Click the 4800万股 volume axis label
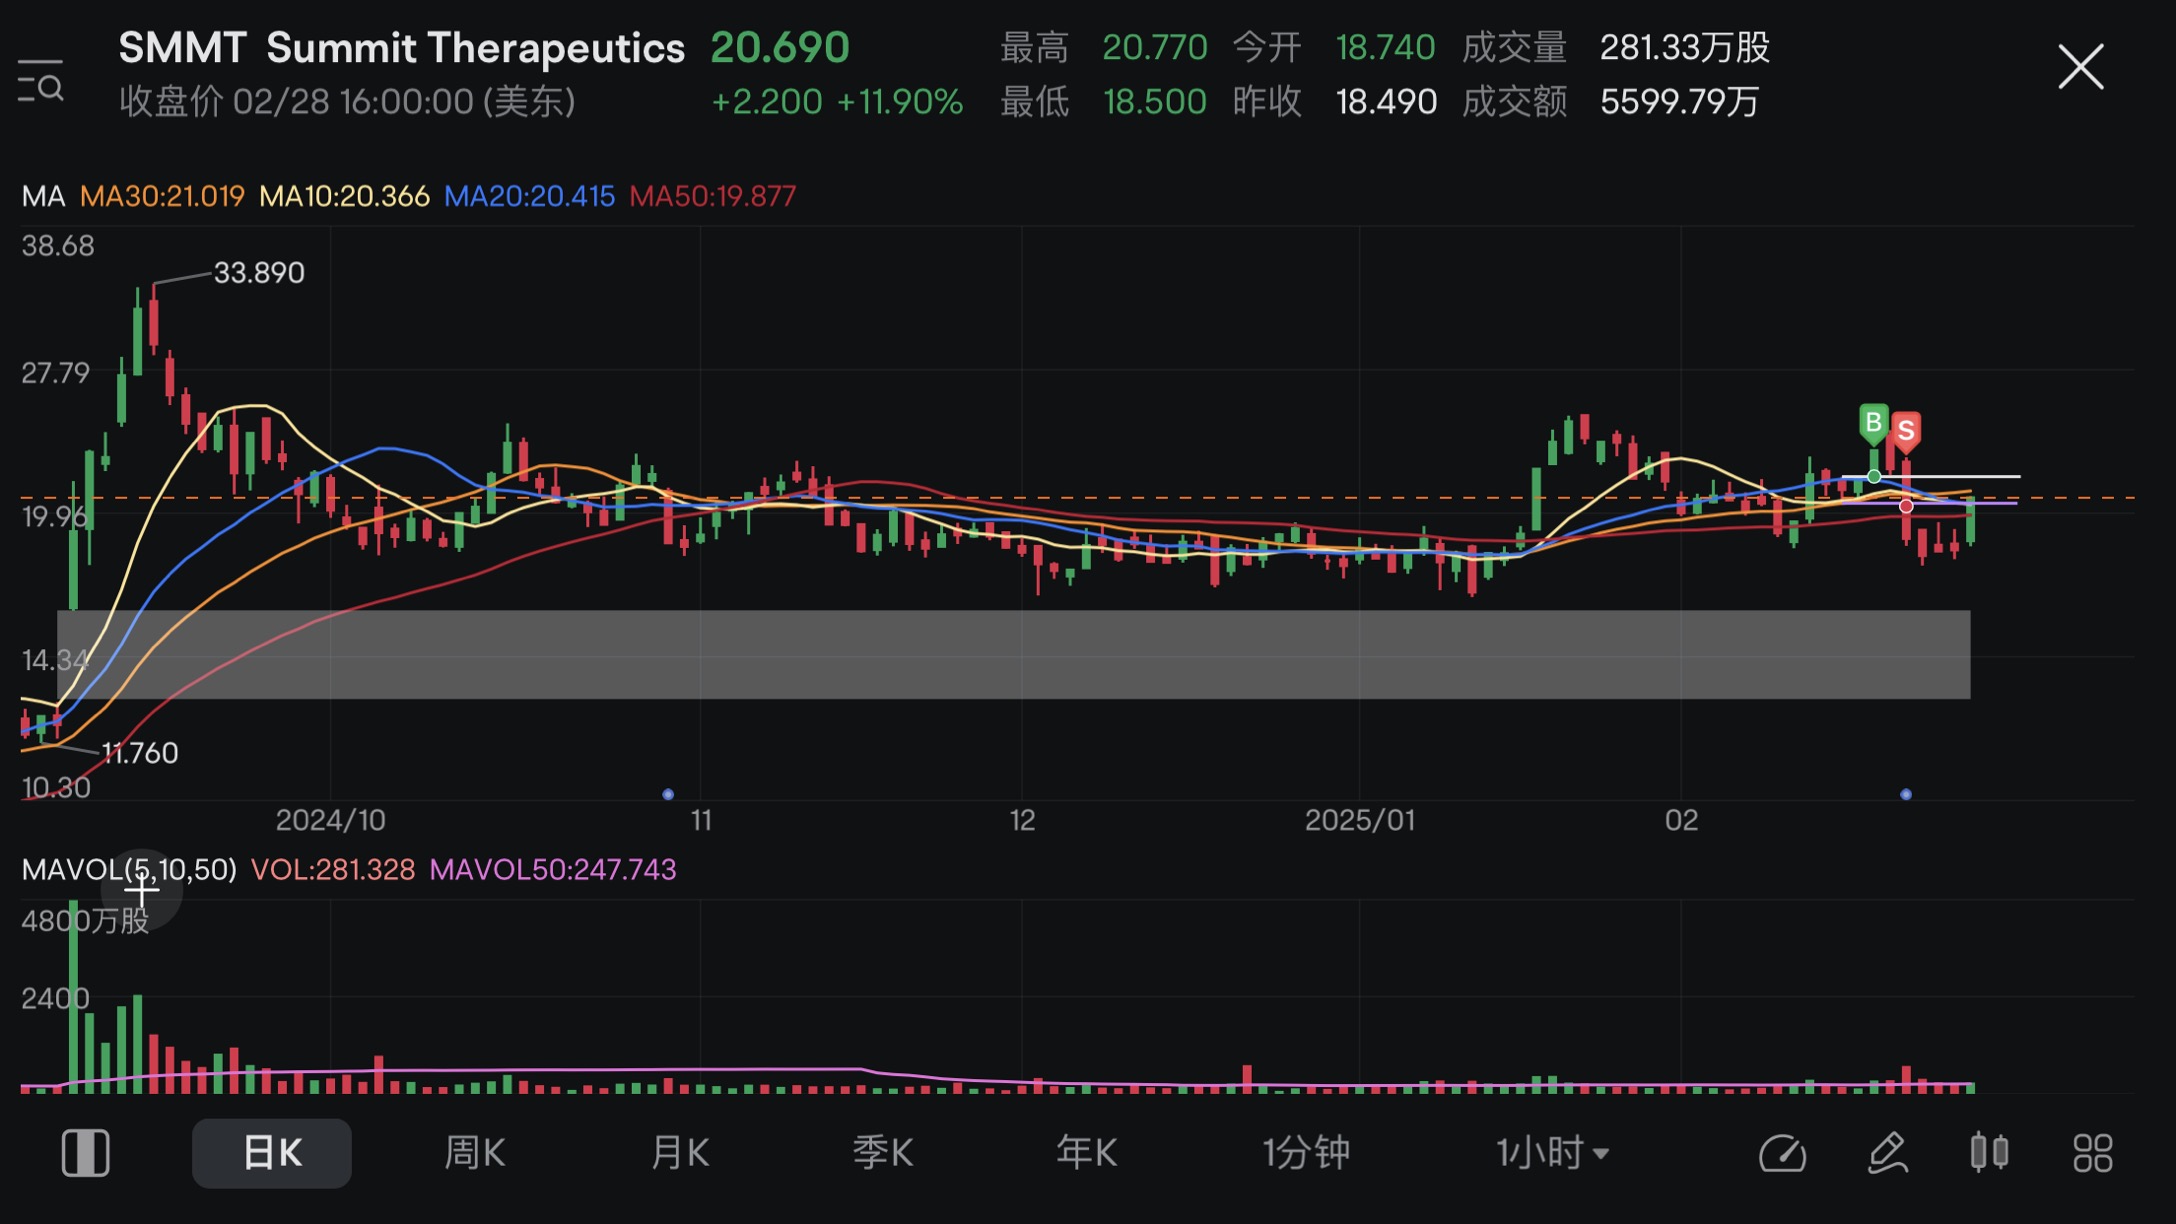The height and width of the screenshot is (1224, 2176). (x=85, y=920)
